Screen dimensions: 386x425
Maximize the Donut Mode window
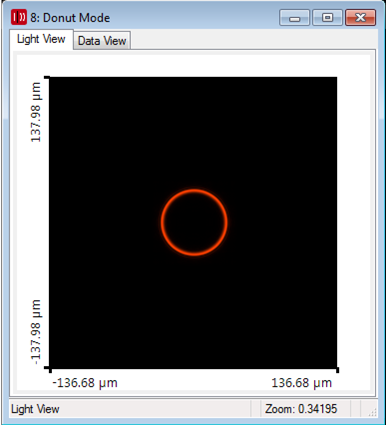[x=327, y=17]
